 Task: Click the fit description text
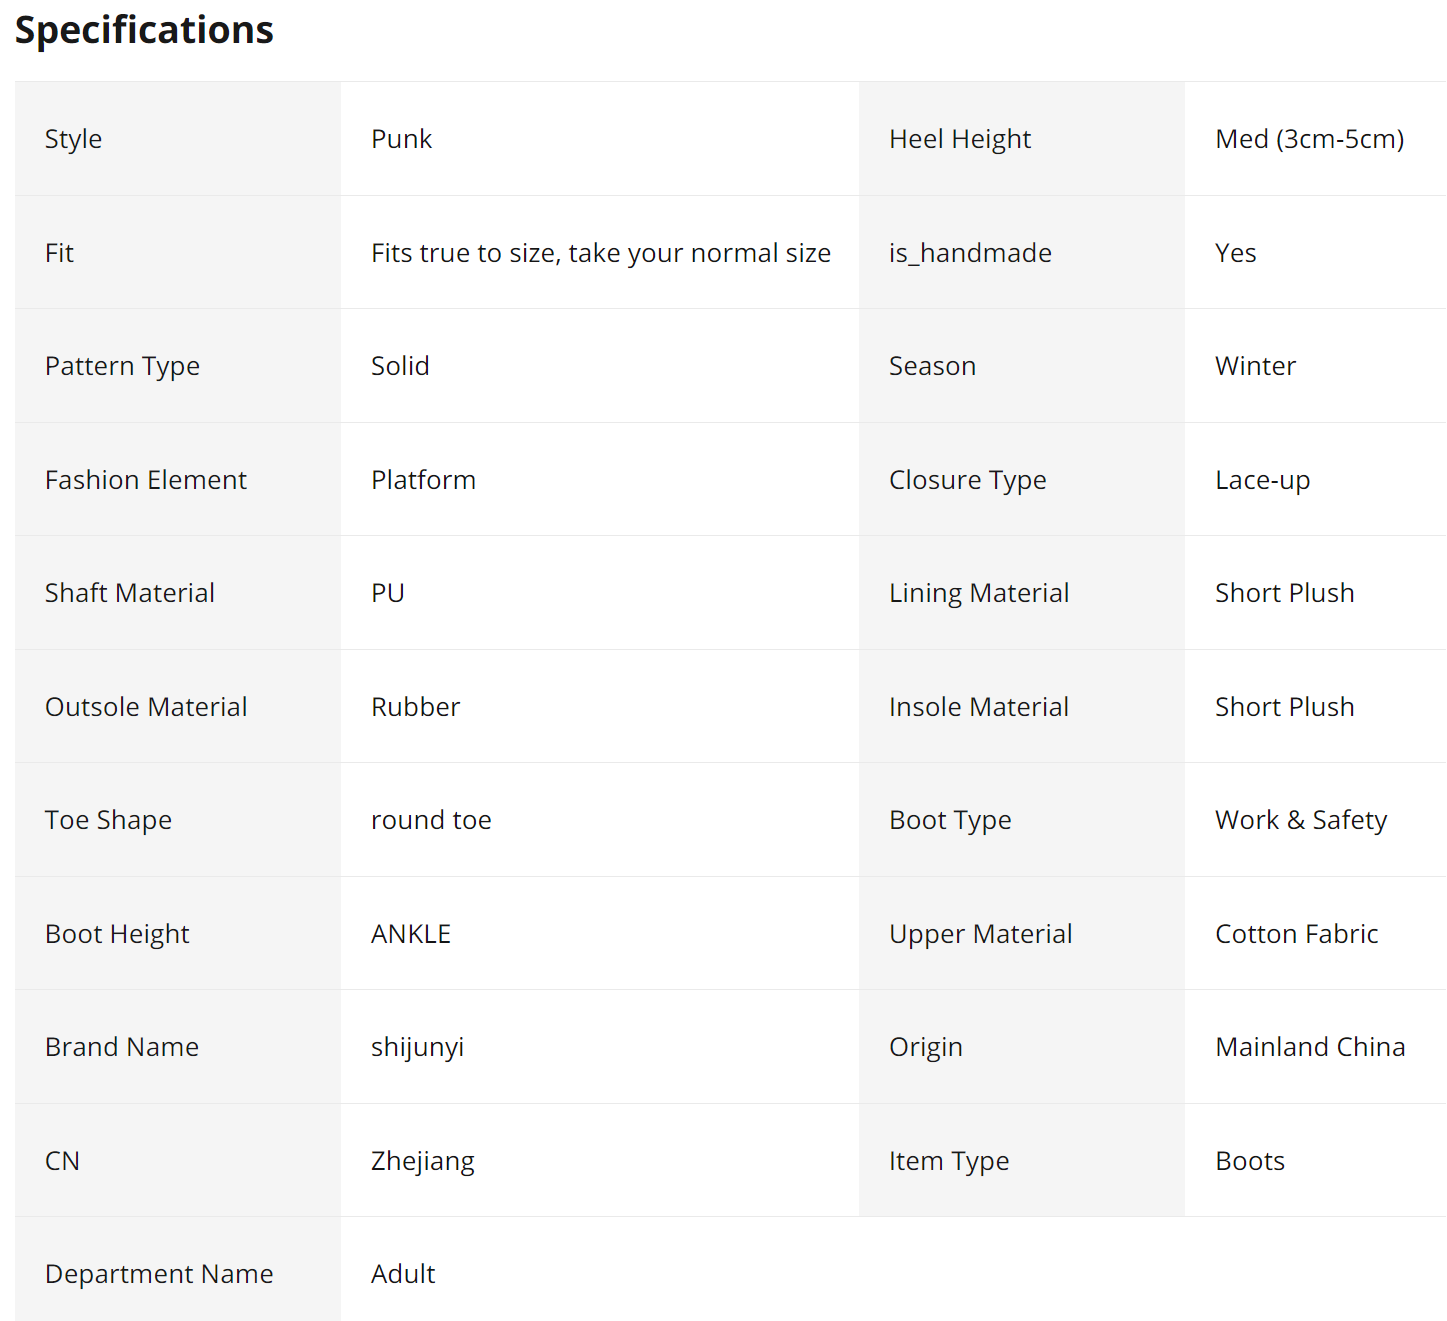click(600, 253)
